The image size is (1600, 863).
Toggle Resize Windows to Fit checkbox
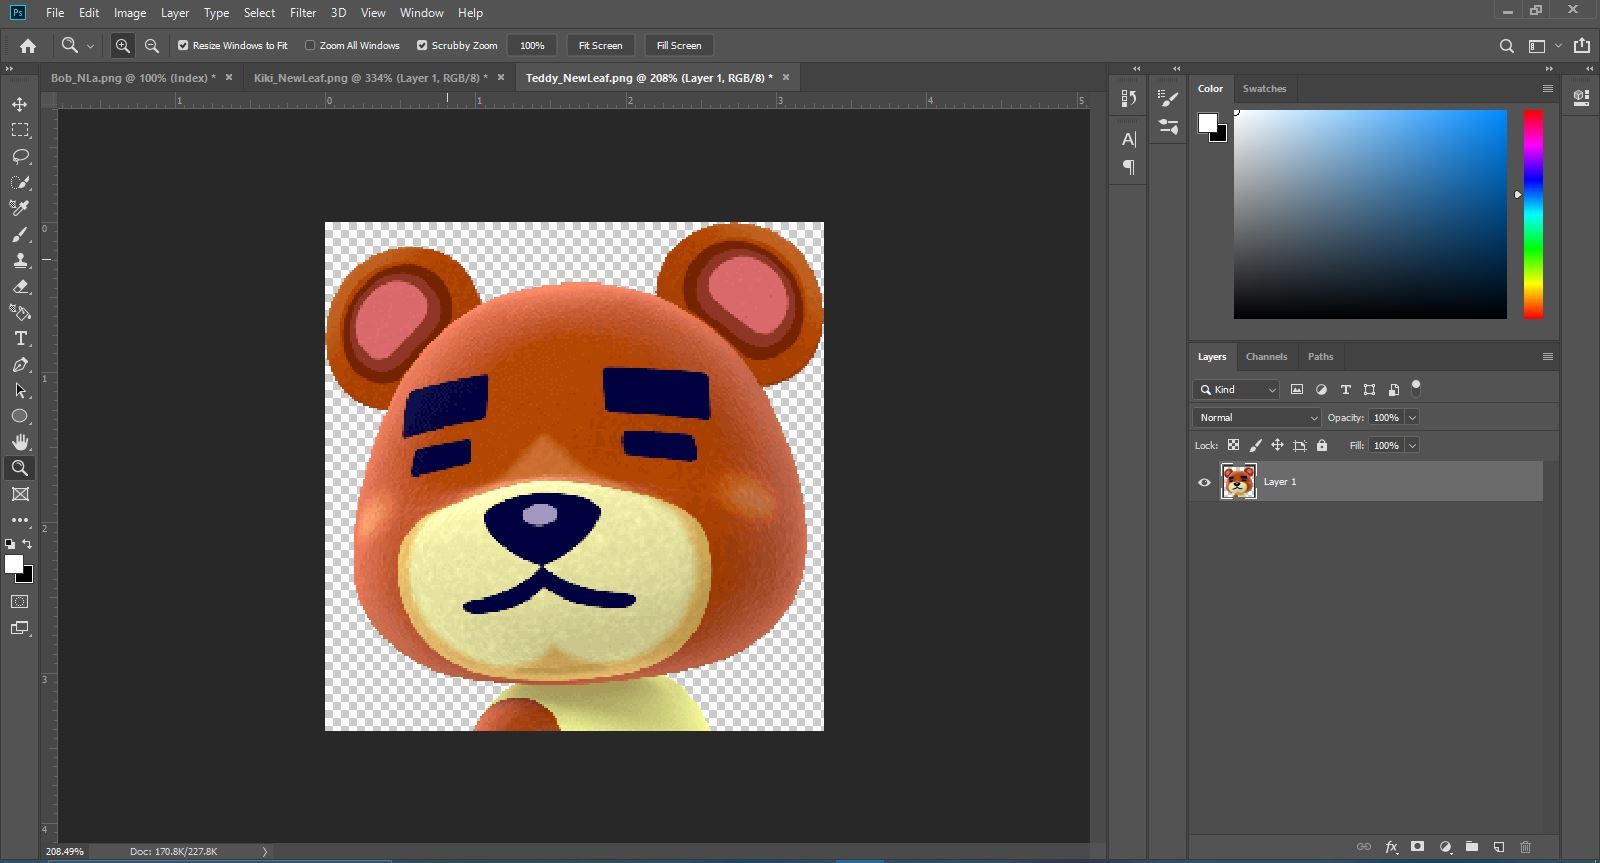pyautogui.click(x=183, y=45)
